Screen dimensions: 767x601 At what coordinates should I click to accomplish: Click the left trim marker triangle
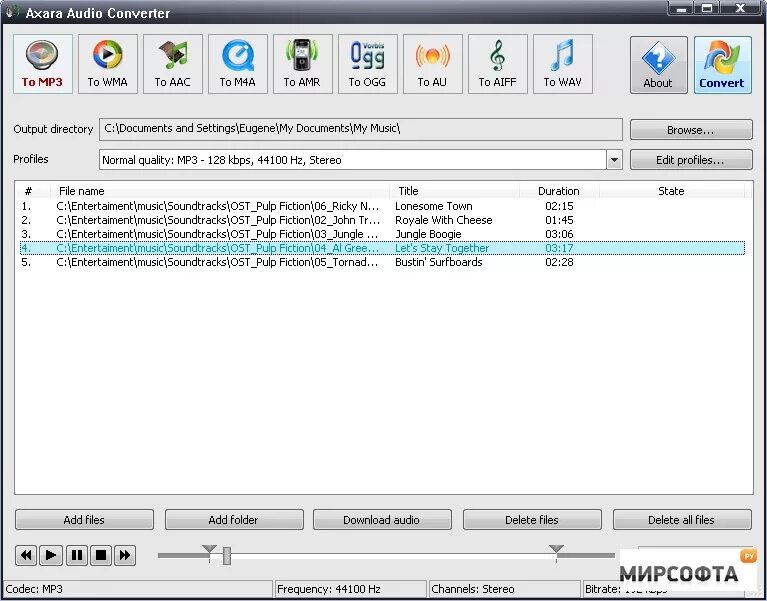click(x=209, y=549)
